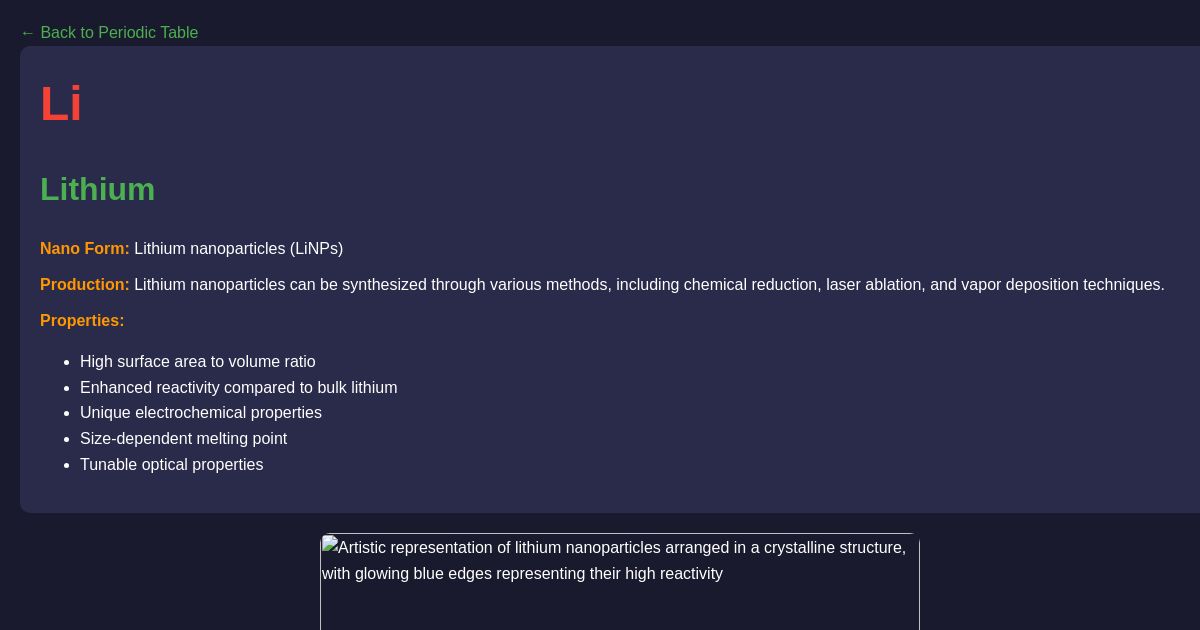
Task: Click the bullet dot before Tunable optical properties
Action: pyautogui.click(x=66, y=465)
